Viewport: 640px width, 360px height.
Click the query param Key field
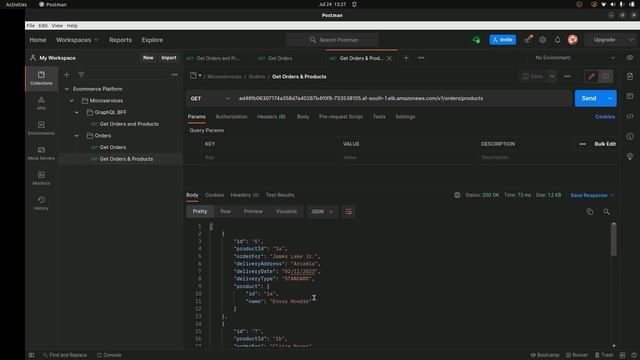(x=270, y=158)
